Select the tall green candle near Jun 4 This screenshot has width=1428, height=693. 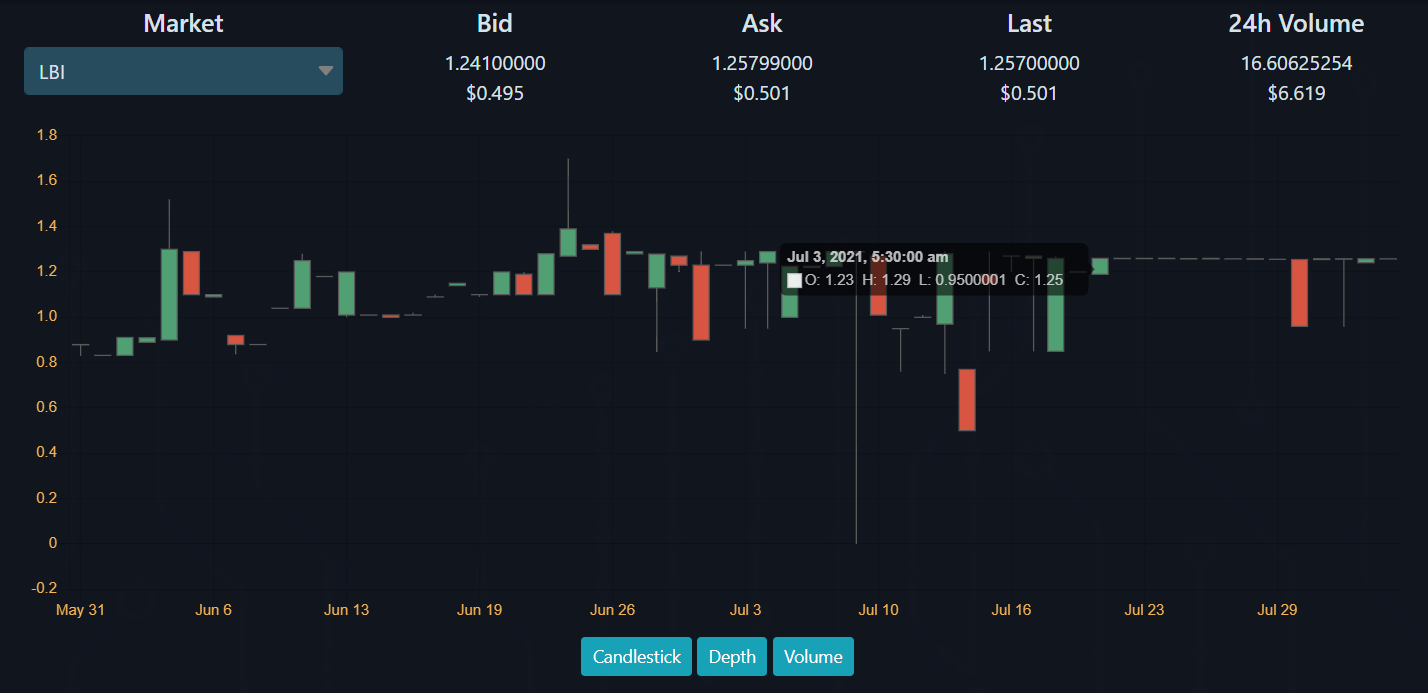click(169, 294)
